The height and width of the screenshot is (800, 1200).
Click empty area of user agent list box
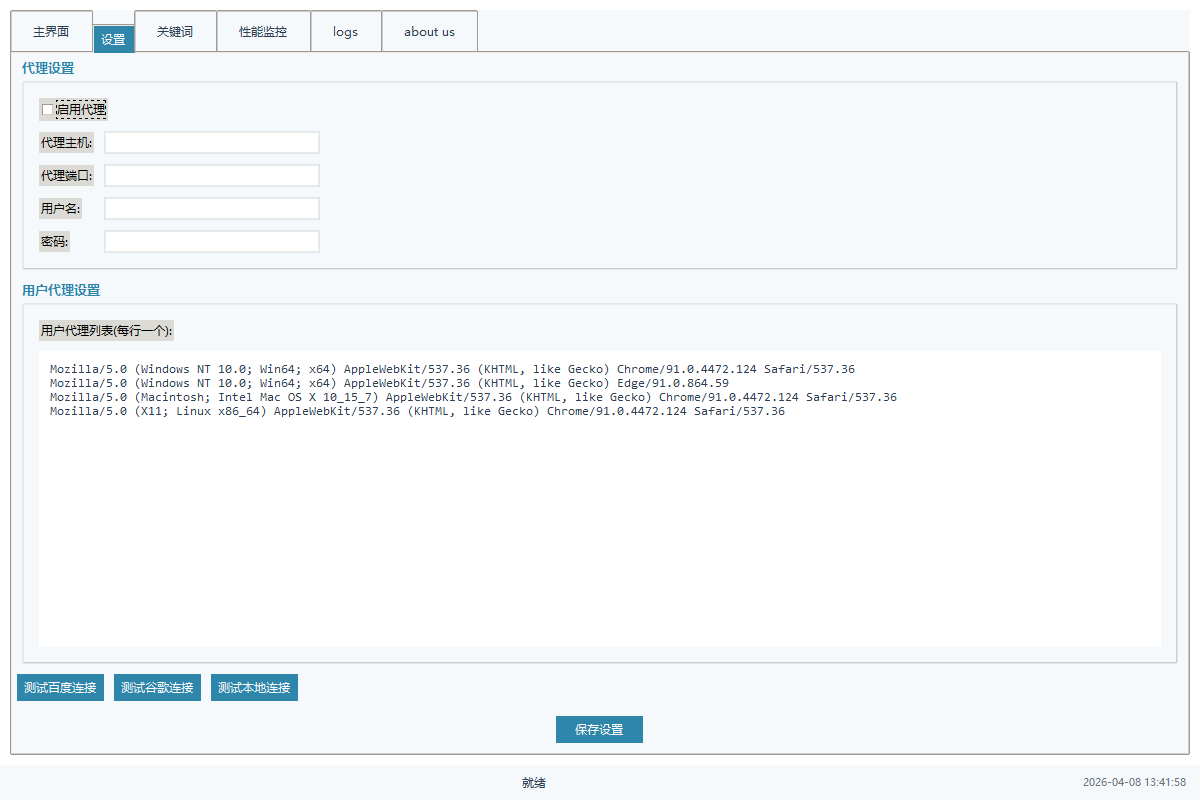pos(600,540)
